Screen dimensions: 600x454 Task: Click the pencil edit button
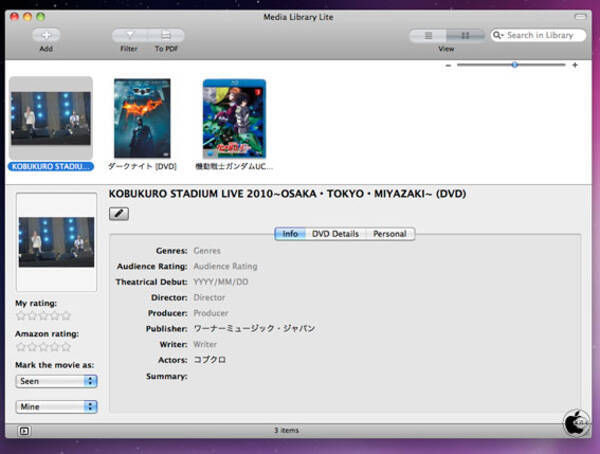coord(119,213)
